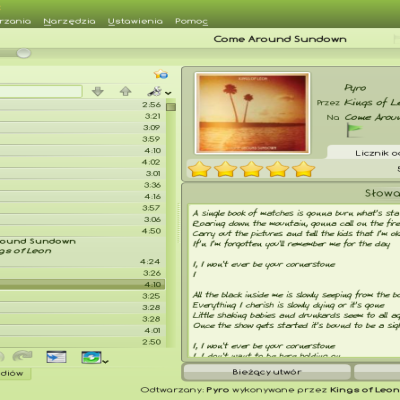Screen dimensions: 400x400
Task: Set rating to one star
Action: coord(199,169)
